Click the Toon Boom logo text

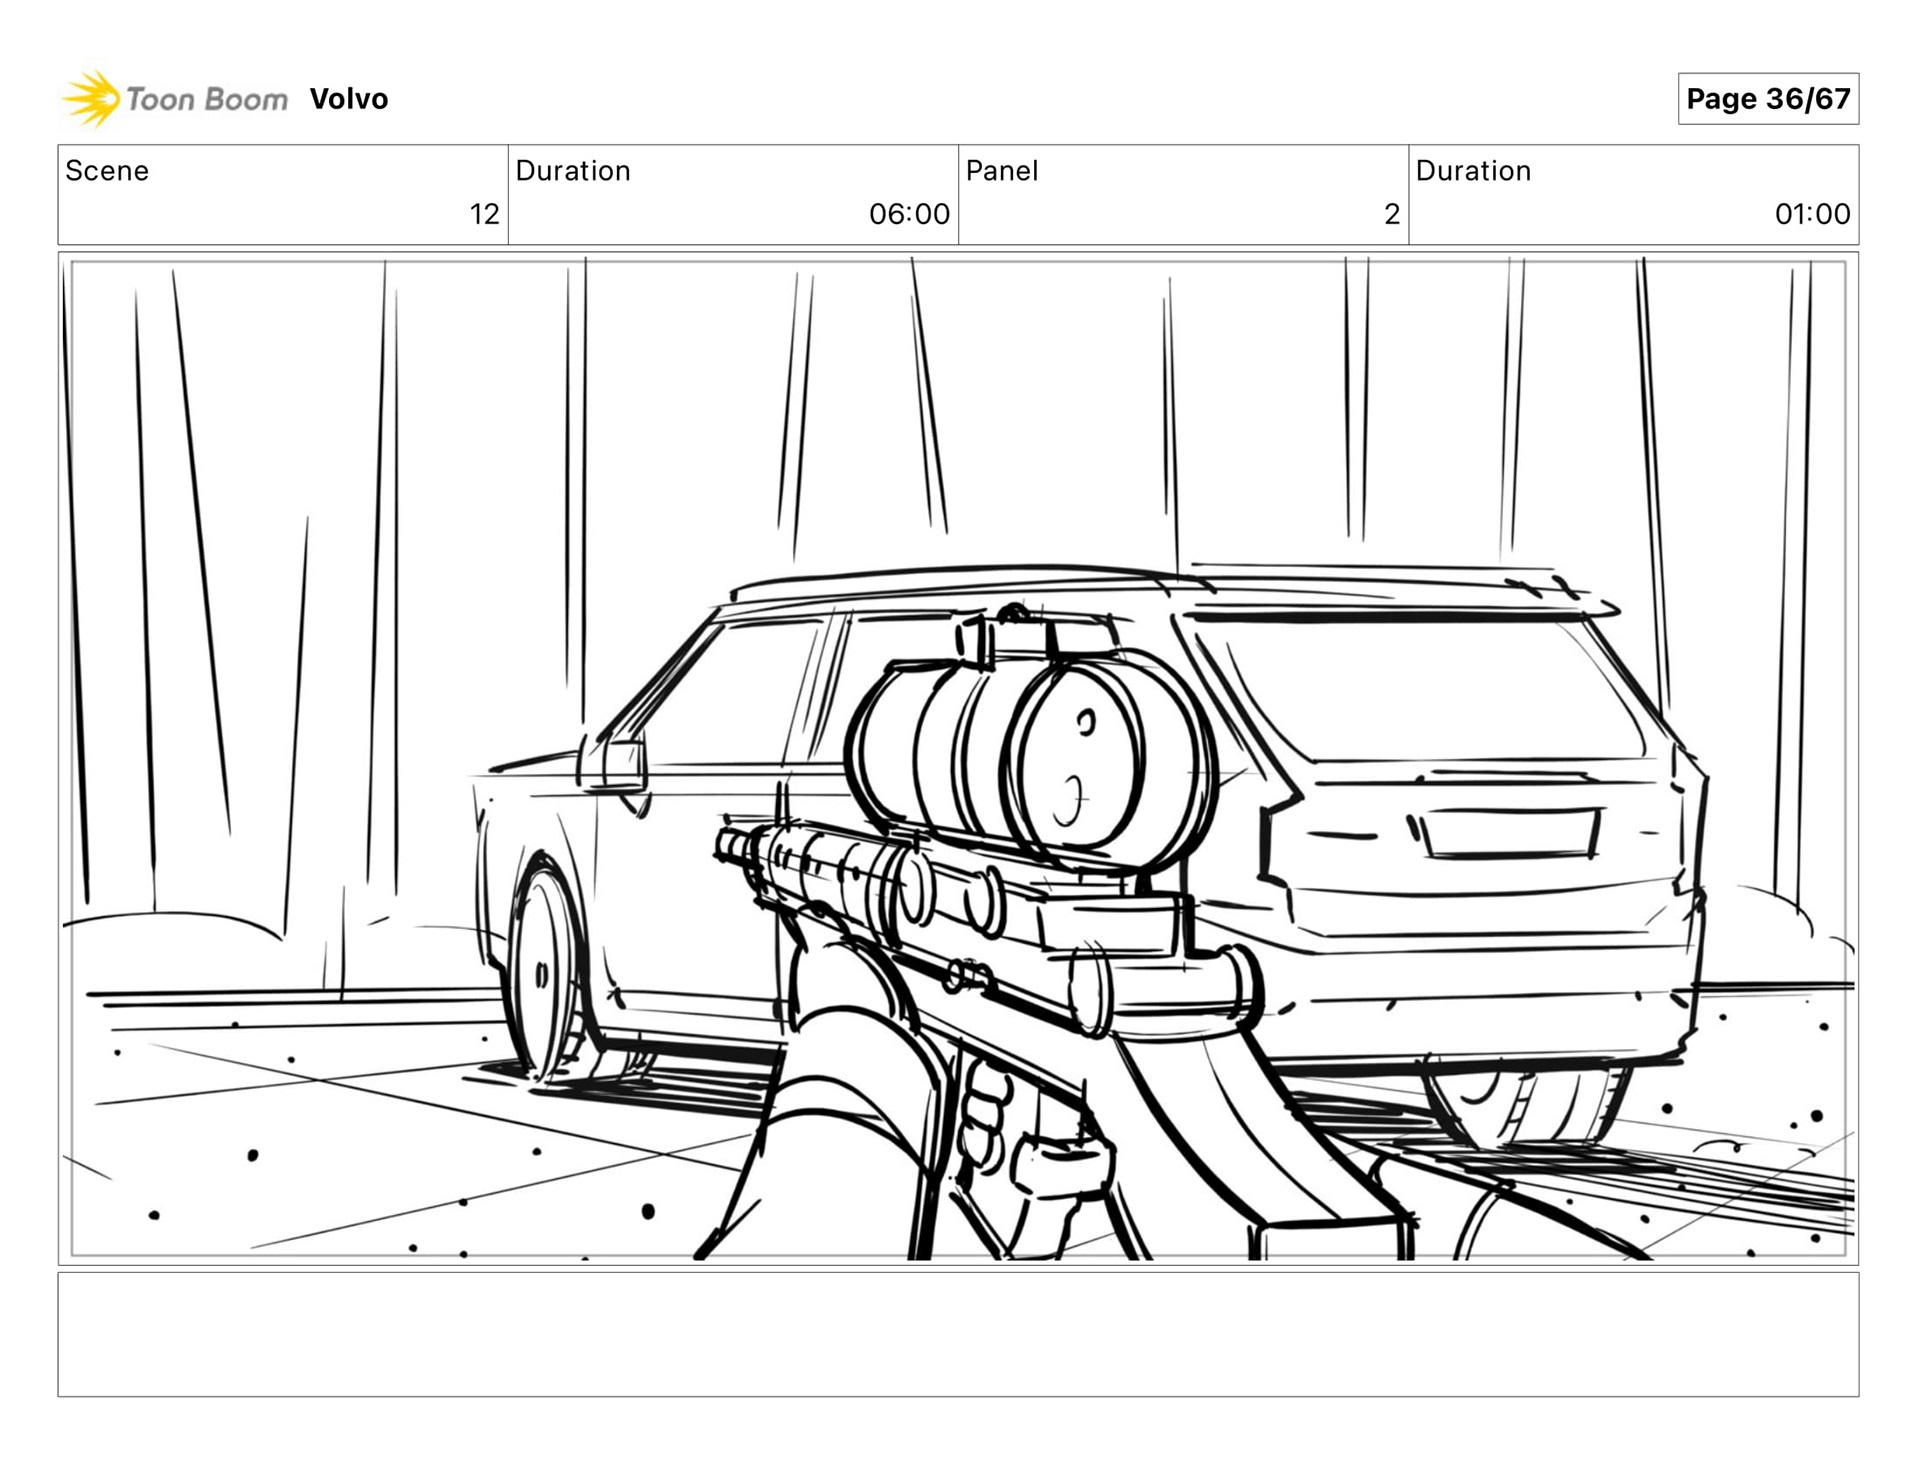coord(206,99)
